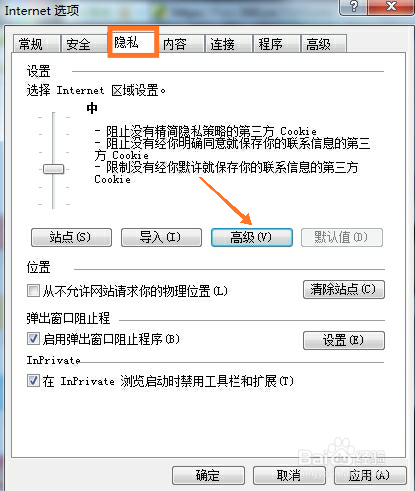Uncheck 启用弹出窗口阻止程序 checkbox
Image resolution: width=415 pixels, height=491 pixels.
point(33,339)
